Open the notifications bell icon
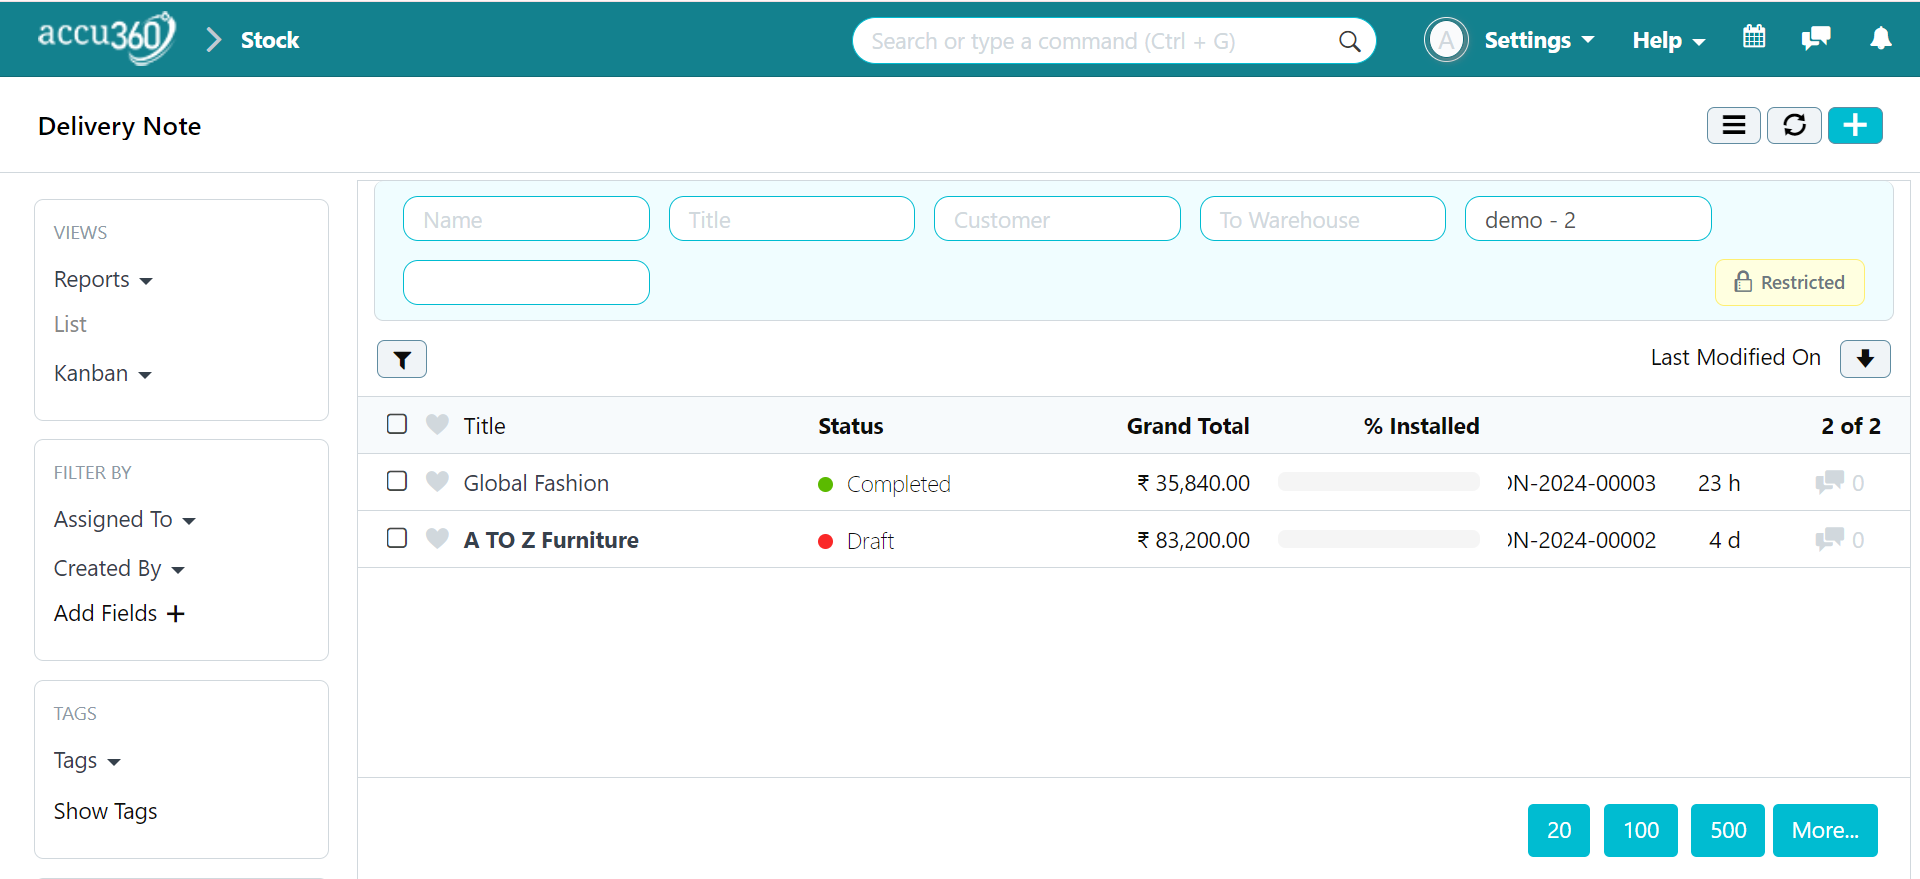 (1880, 38)
